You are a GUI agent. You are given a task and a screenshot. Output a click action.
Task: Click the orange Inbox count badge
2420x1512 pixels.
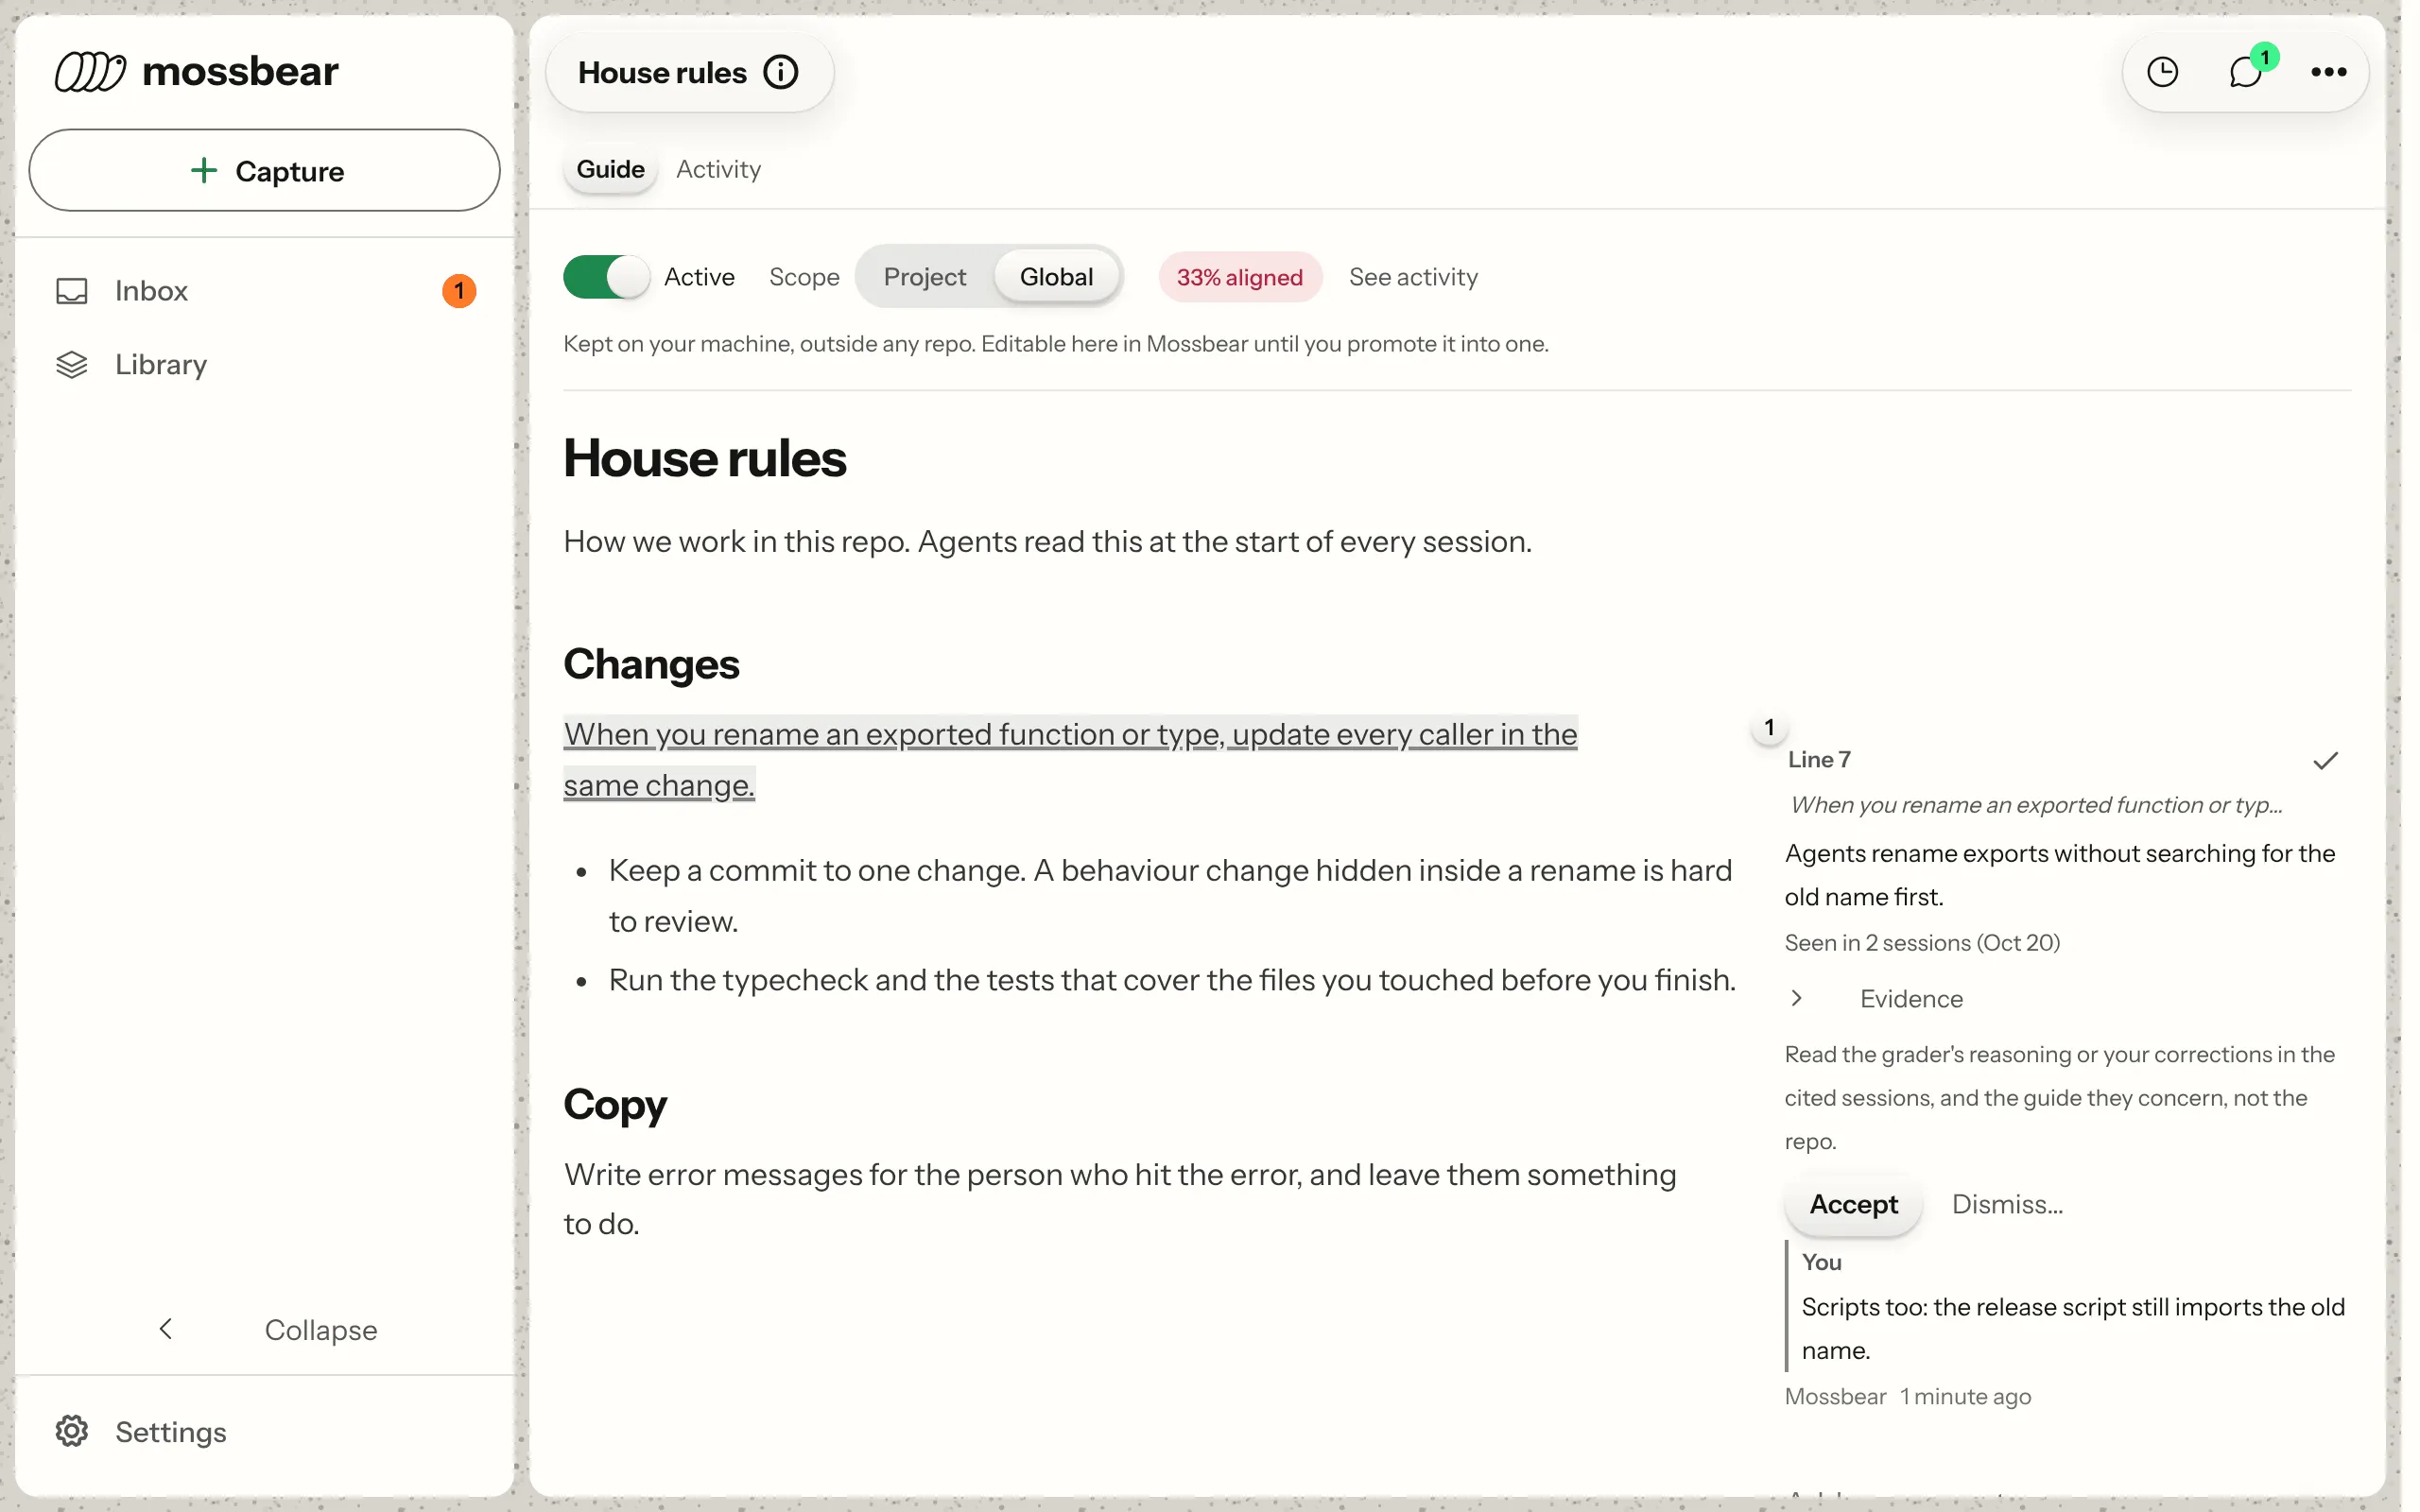(459, 291)
